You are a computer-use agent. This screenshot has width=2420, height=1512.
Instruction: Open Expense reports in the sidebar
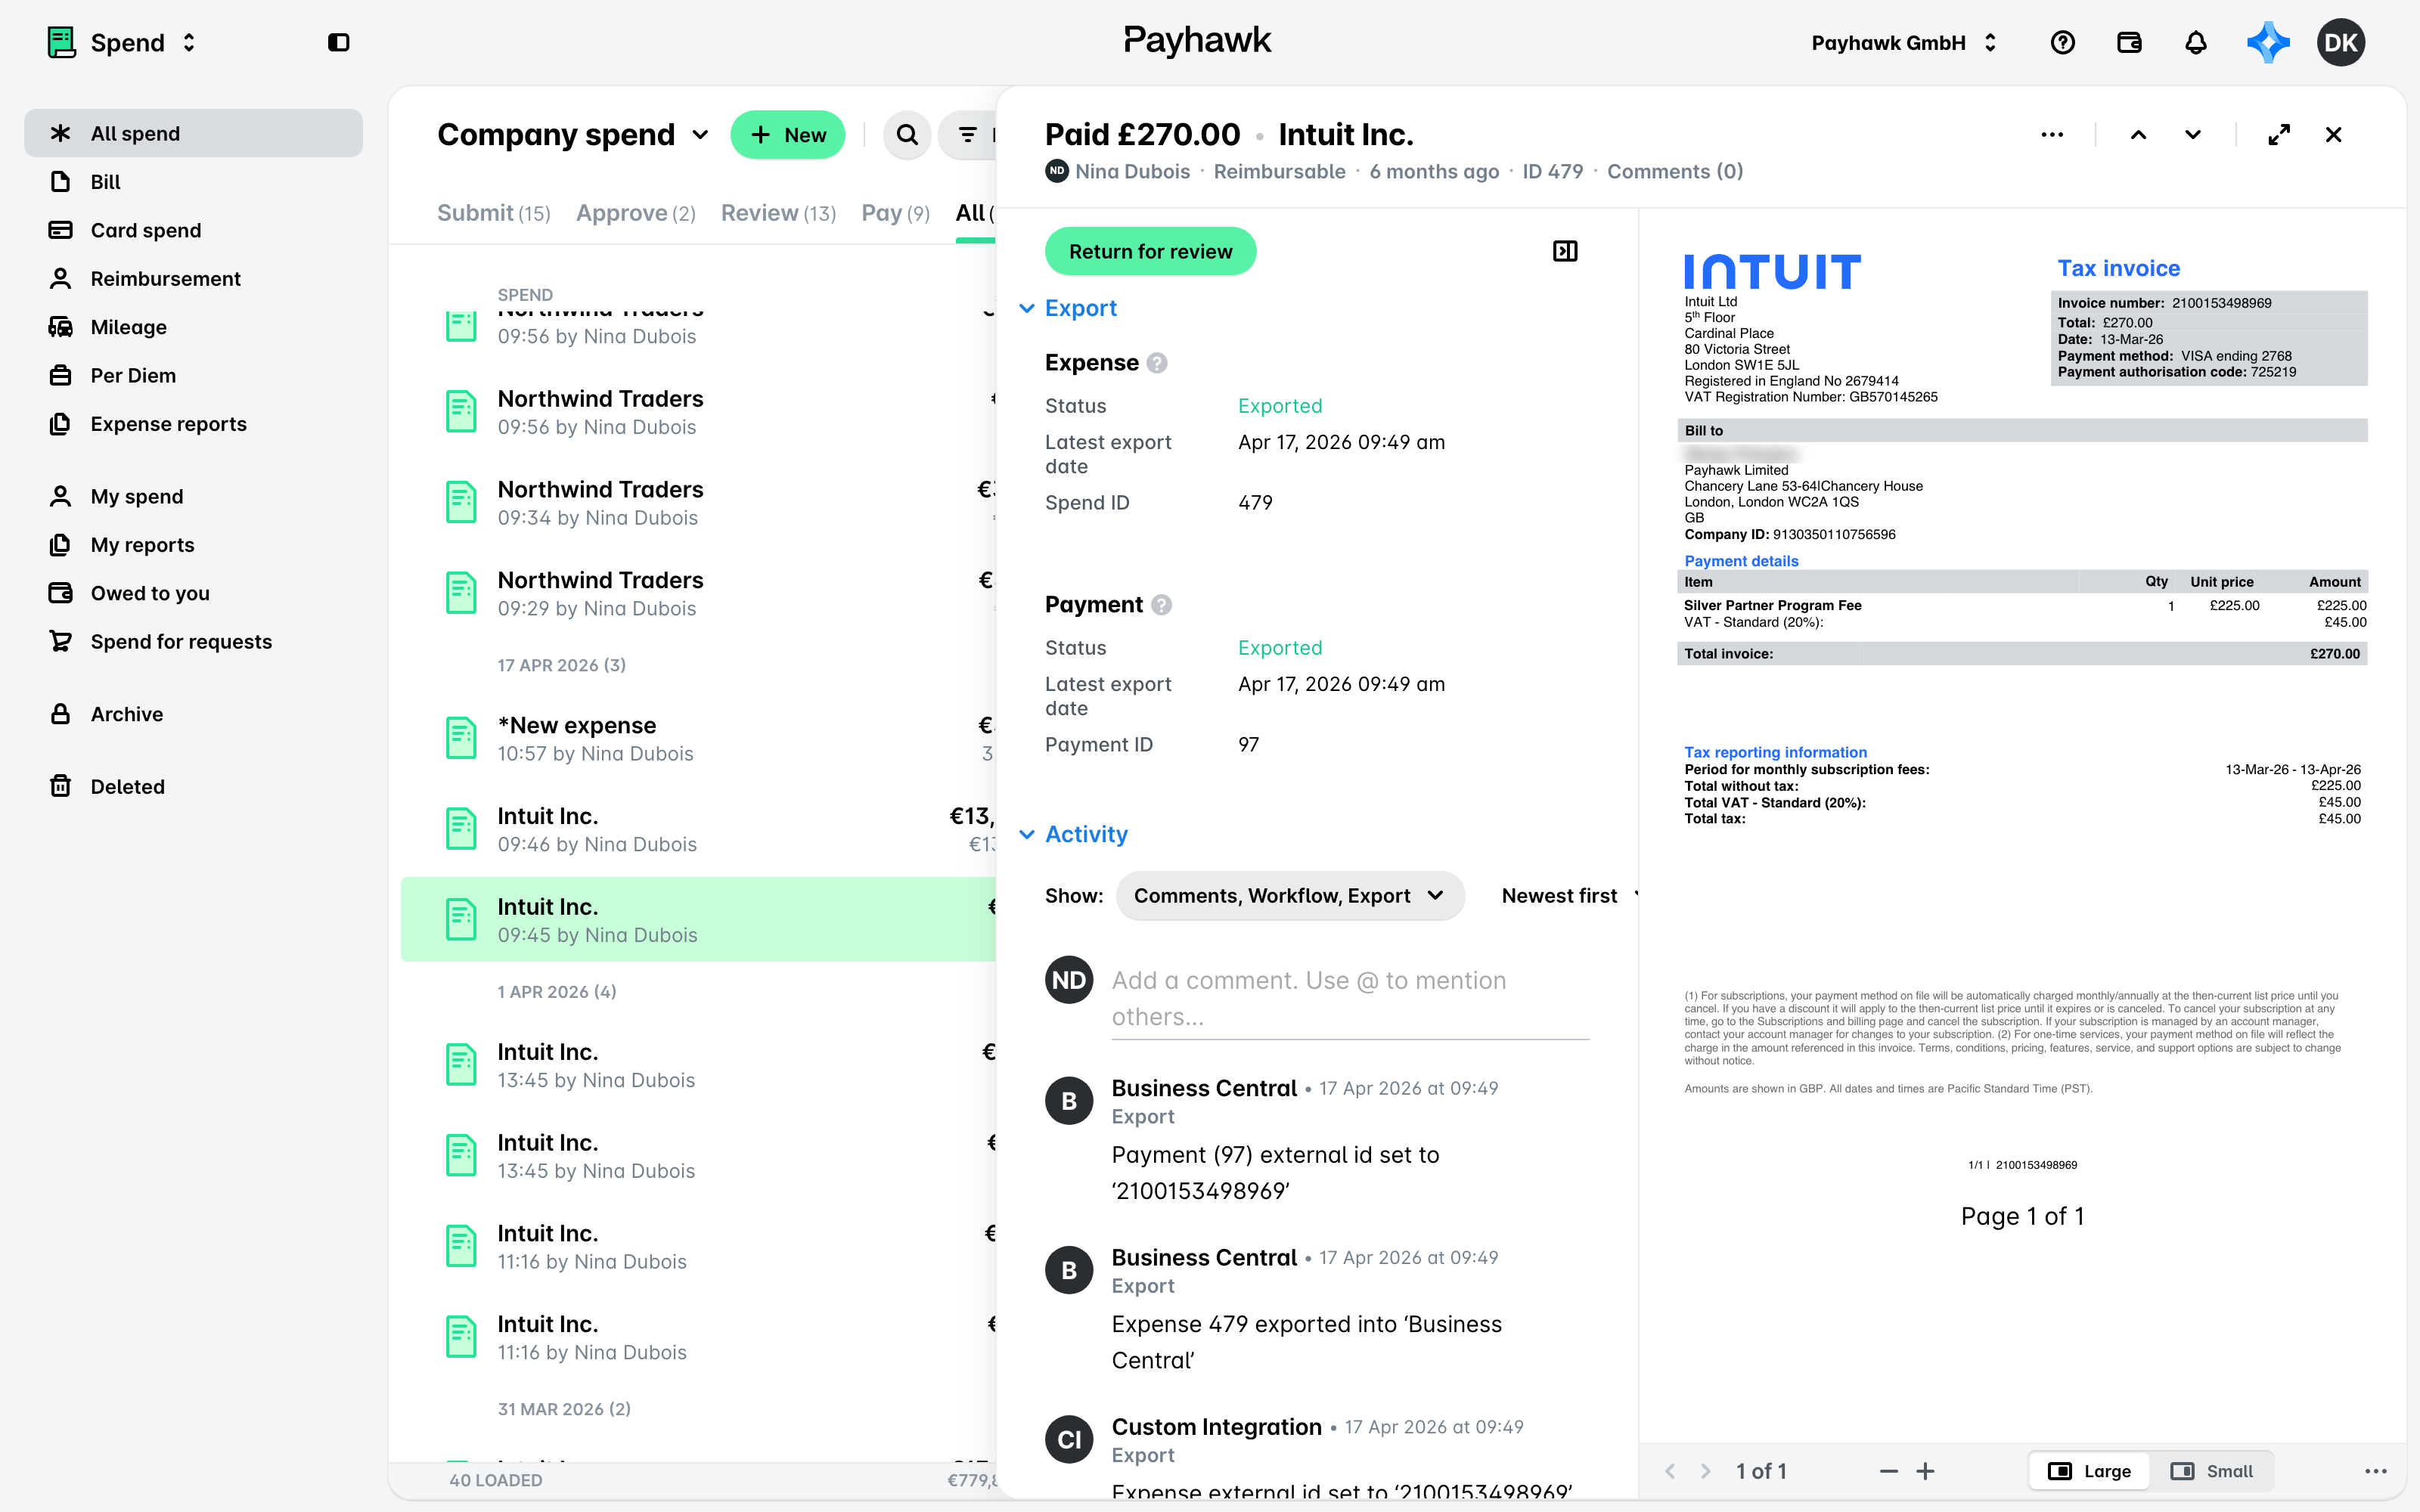(x=168, y=424)
